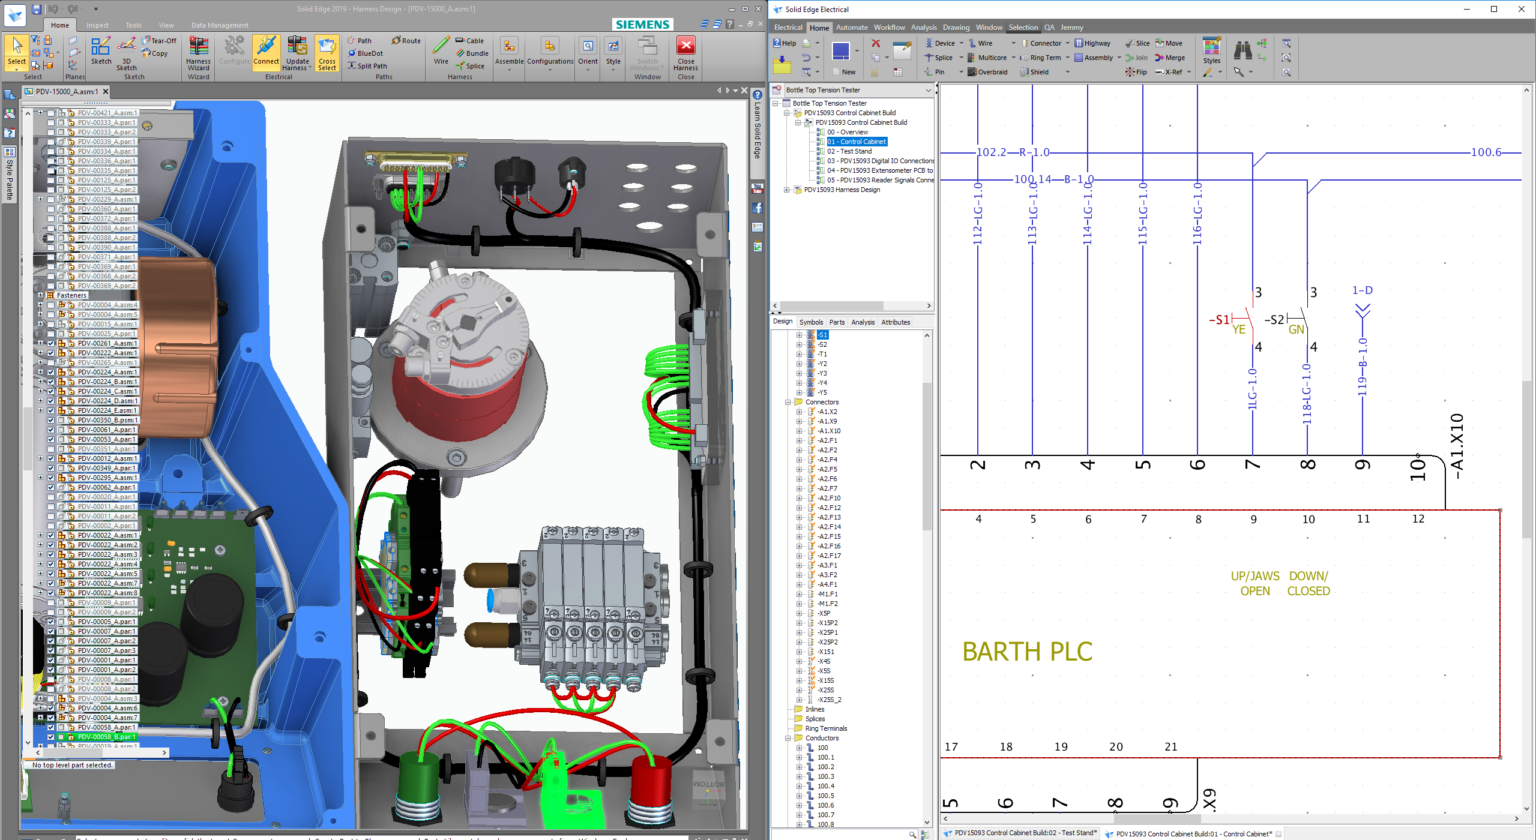Switch to the Inspect ribbon tab
1536x840 pixels.
[x=97, y=25]
